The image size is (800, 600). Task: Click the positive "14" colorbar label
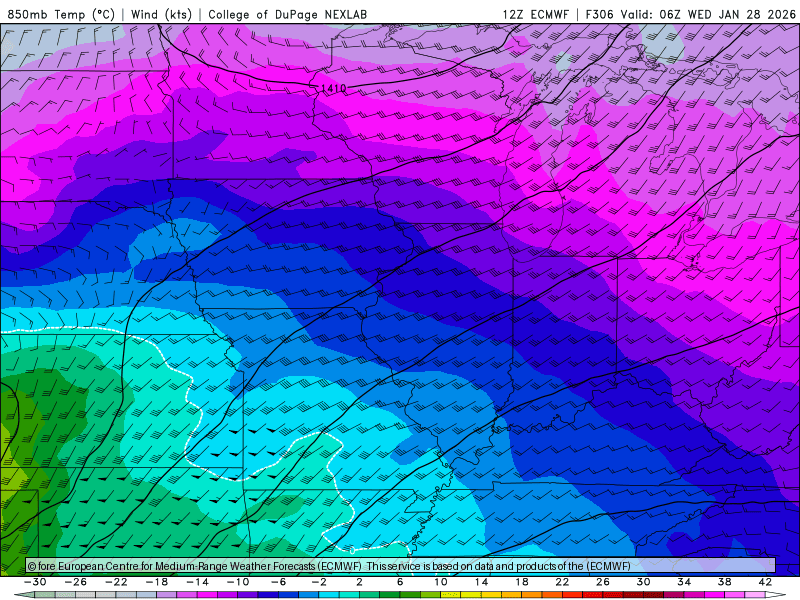[x=481, y=582]
